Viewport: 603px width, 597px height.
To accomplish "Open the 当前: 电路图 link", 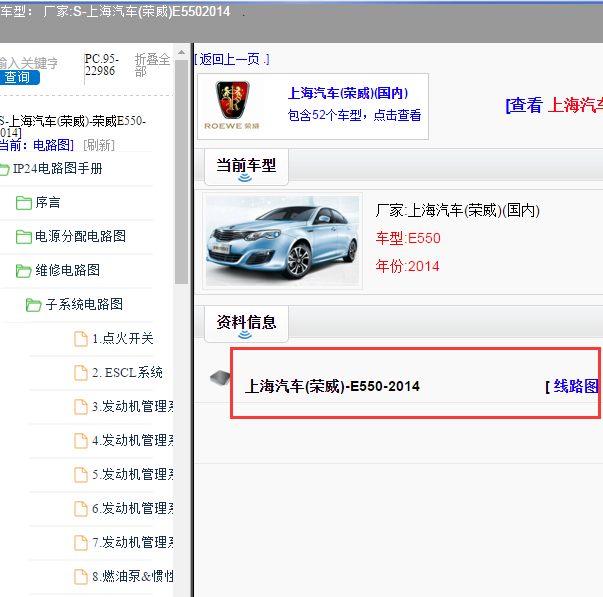I will tap(37, 145).
